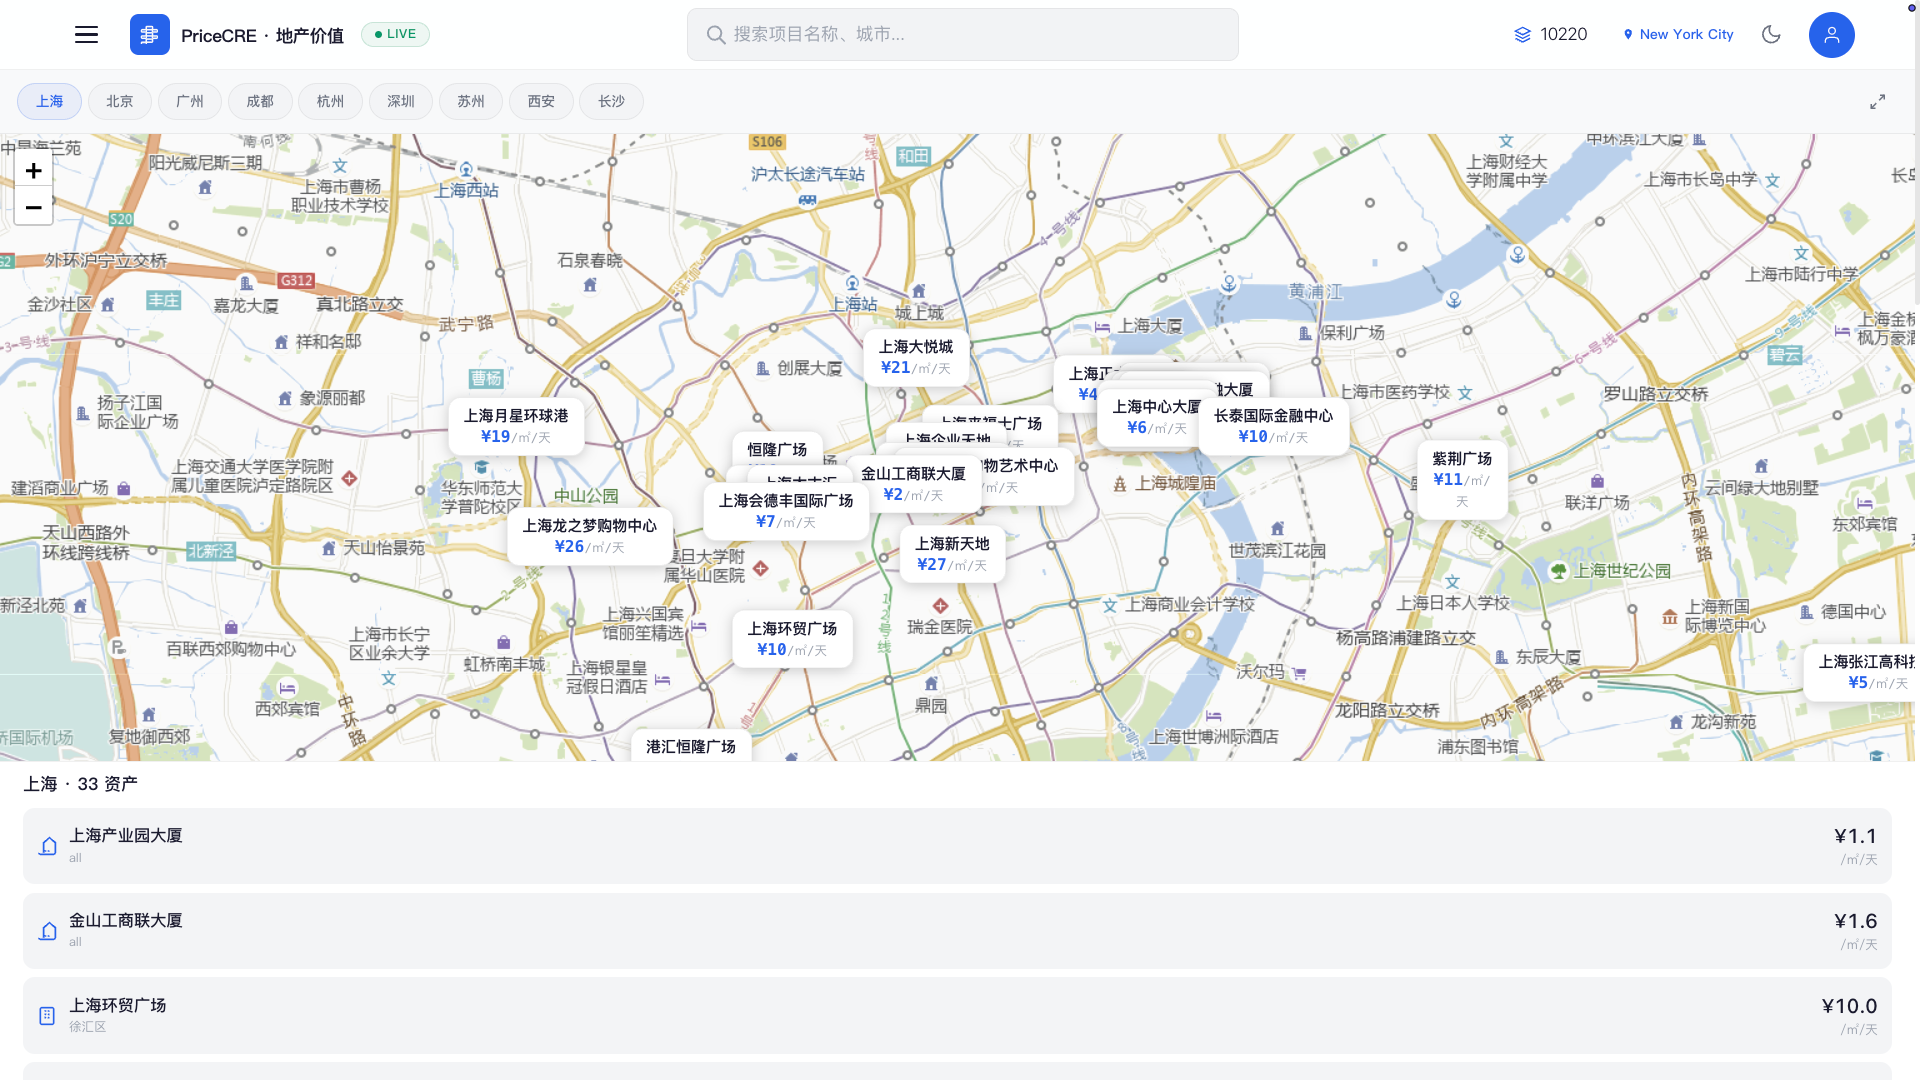This screenshot has width=1920, height=1080.
Task: Open the 金山工商联大厦 map marker
Action: [913, 484]
